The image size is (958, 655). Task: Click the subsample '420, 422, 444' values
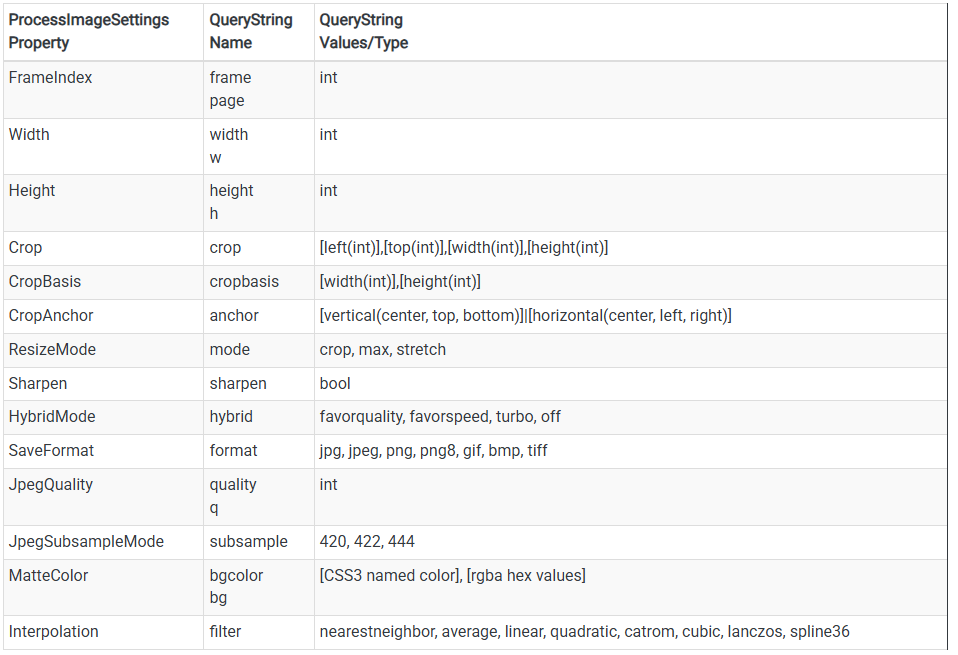coord(367,542)
